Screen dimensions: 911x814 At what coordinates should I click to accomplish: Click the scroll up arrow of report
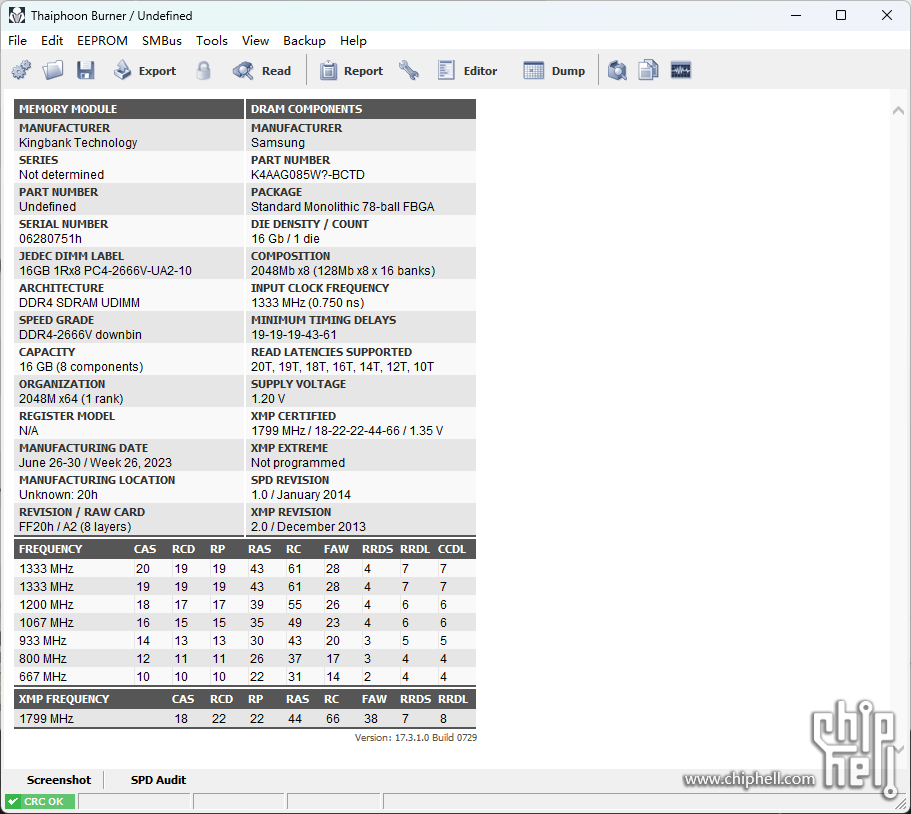[898, 110]
